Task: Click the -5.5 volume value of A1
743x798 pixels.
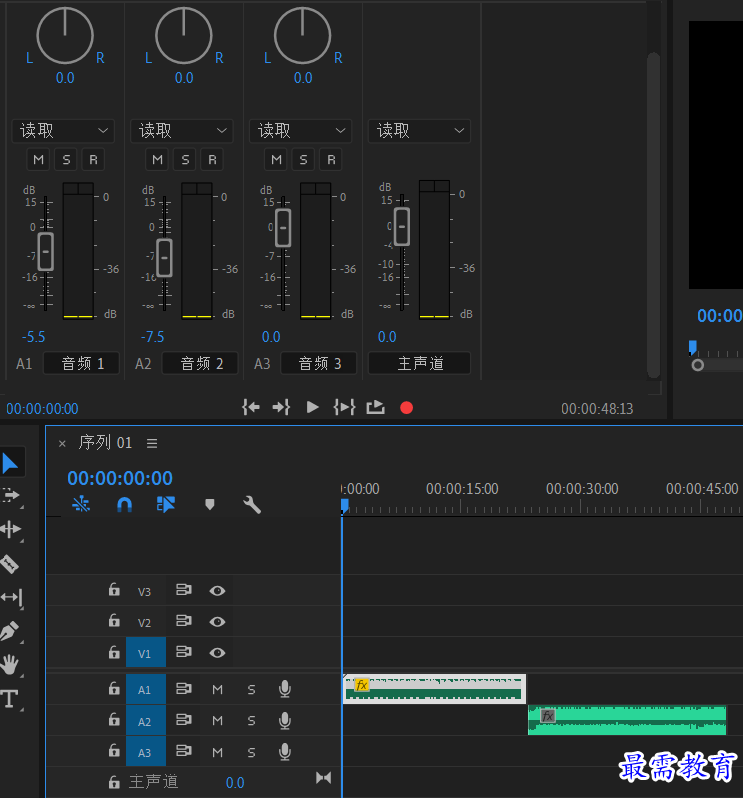Action: tap(34, 337)
